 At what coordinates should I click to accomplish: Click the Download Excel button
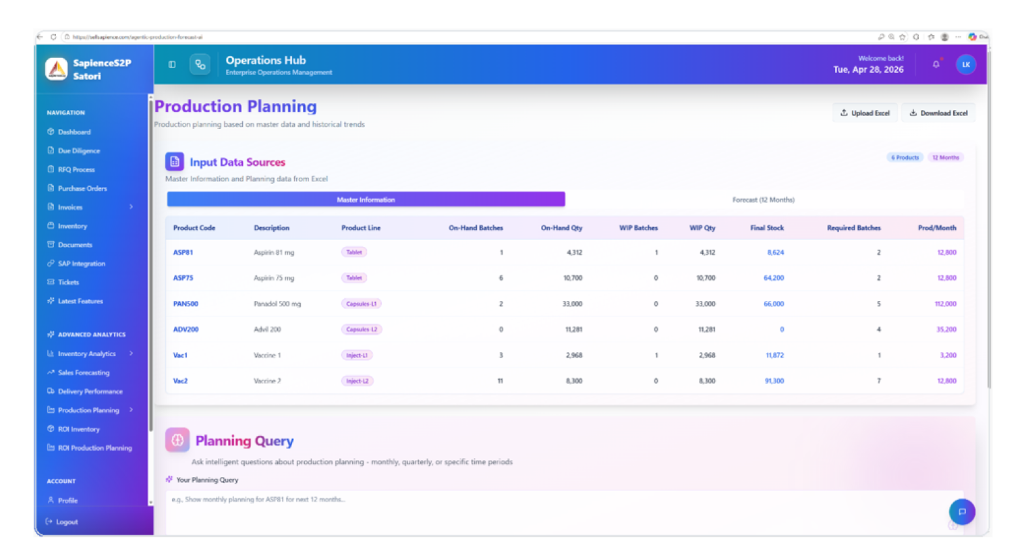click(x=938, y=113)
